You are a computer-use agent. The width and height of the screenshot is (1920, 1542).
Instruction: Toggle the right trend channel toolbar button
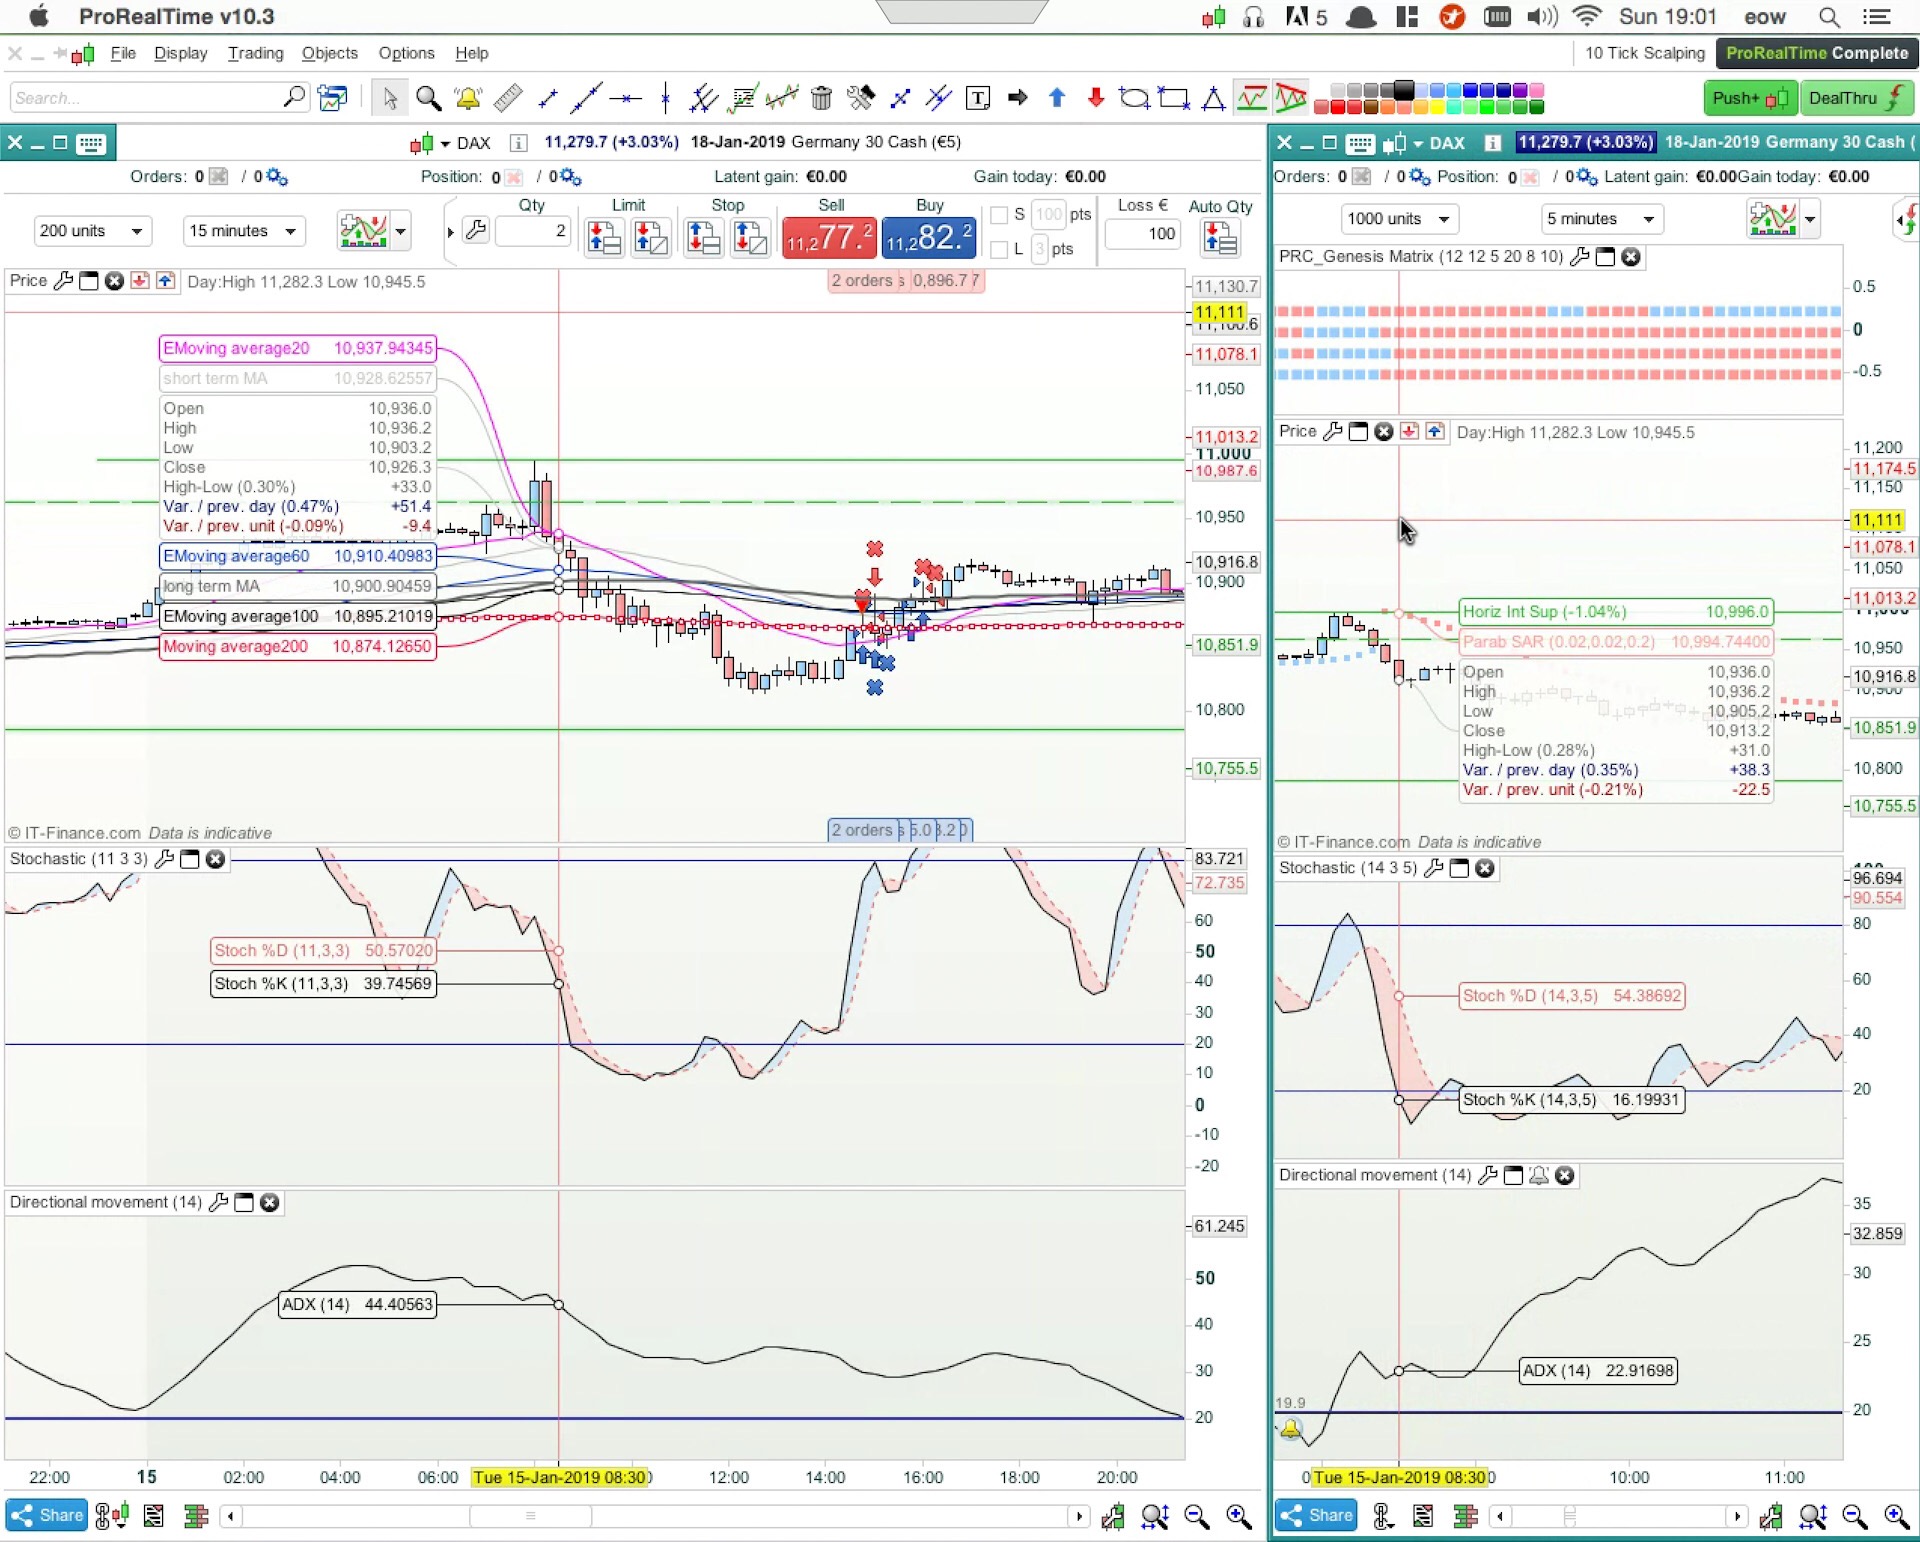pyautogui.click(x=1291, y=98)
